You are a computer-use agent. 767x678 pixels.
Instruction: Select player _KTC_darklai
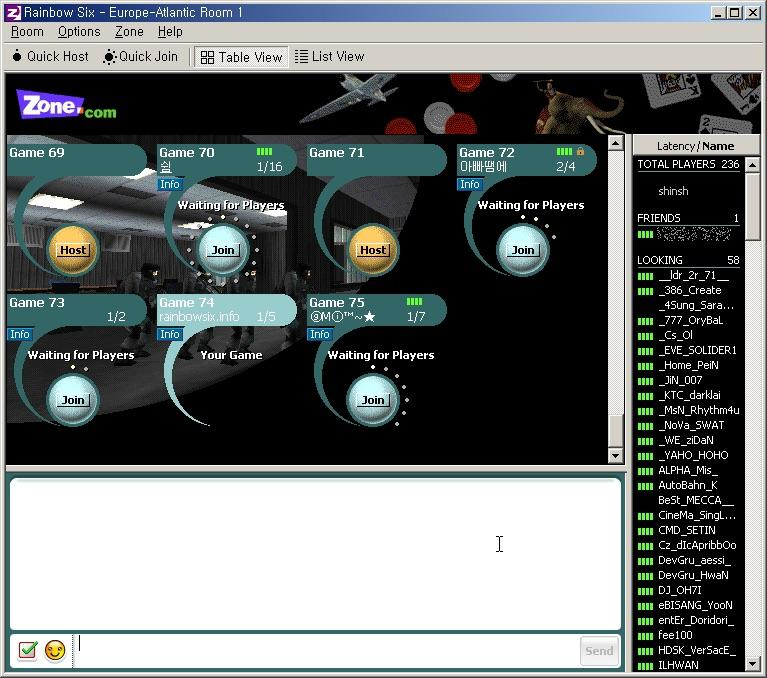(x=689, y=395)
